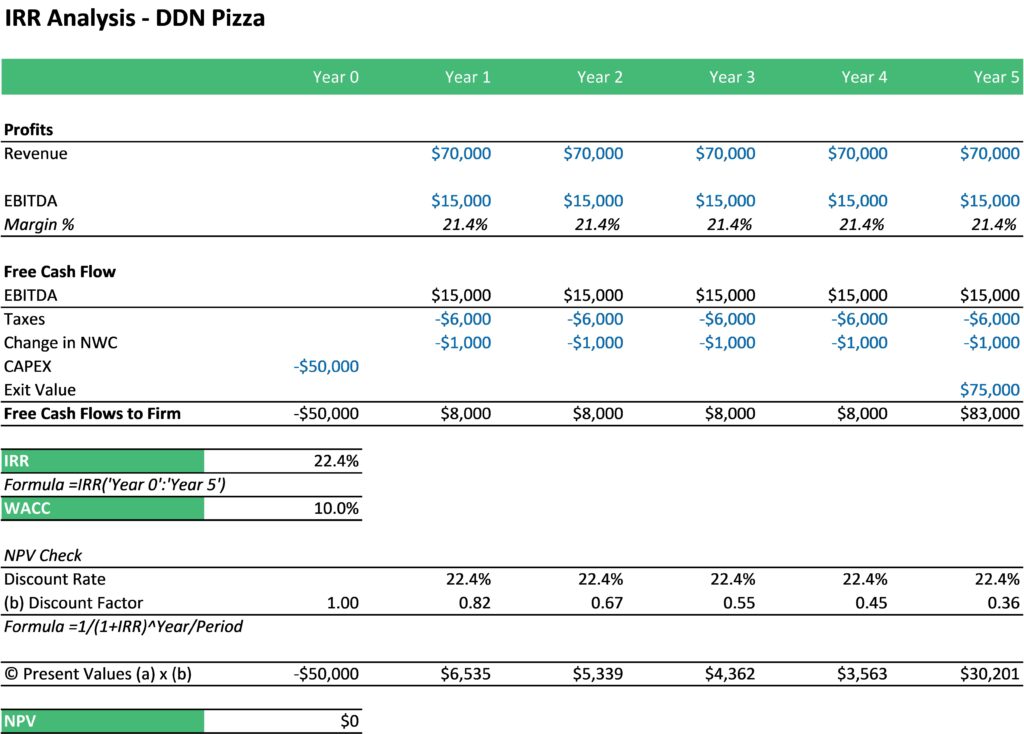The image size is (1024, 734).
Task: Click the green NPV label cell
Action: tap(103, 721)
